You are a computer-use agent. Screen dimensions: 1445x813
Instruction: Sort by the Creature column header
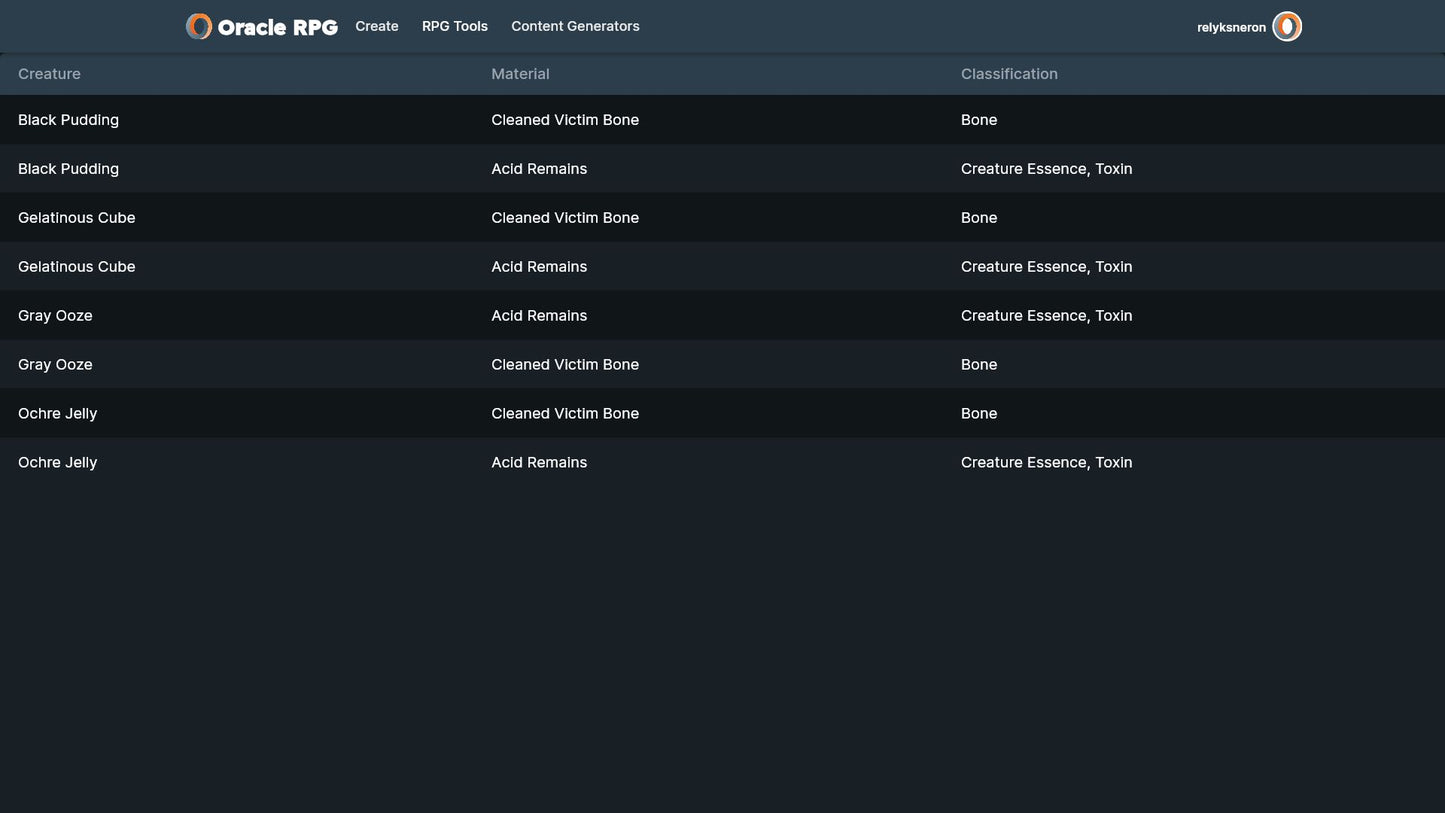click(x=49, y=74)
